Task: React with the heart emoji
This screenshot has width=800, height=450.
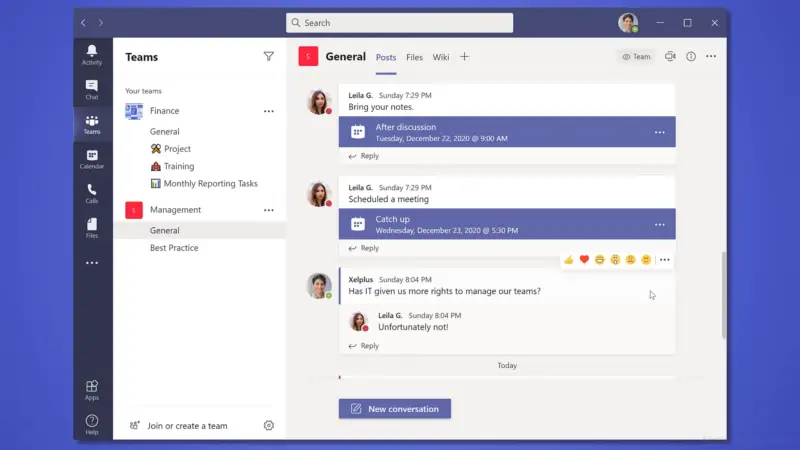Action: point(584,260)
